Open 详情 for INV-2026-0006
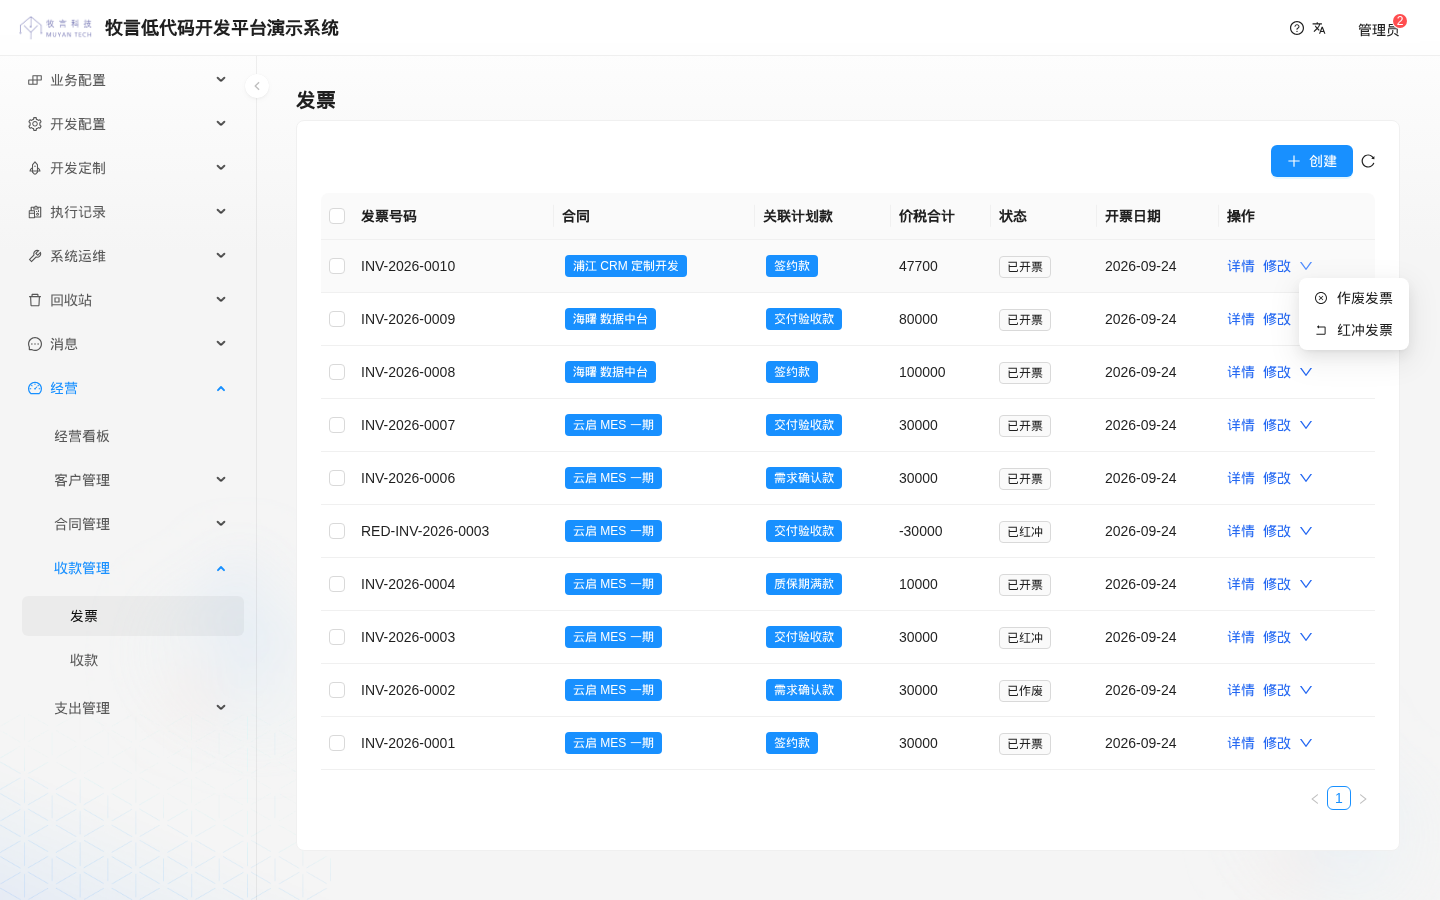Screen dimensions: 1440x900 (x=1241, y=478)
